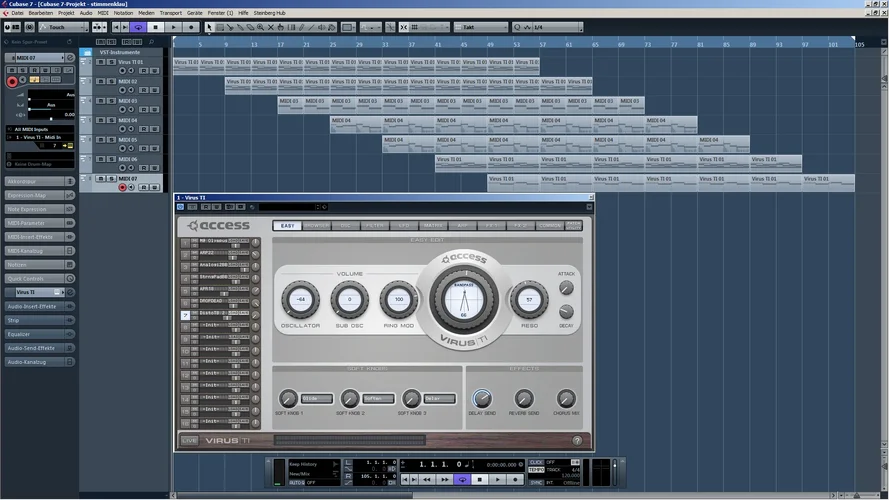Open the Geräte menu
The width and height of the screenshot is (889, 500).
point(194,13)
